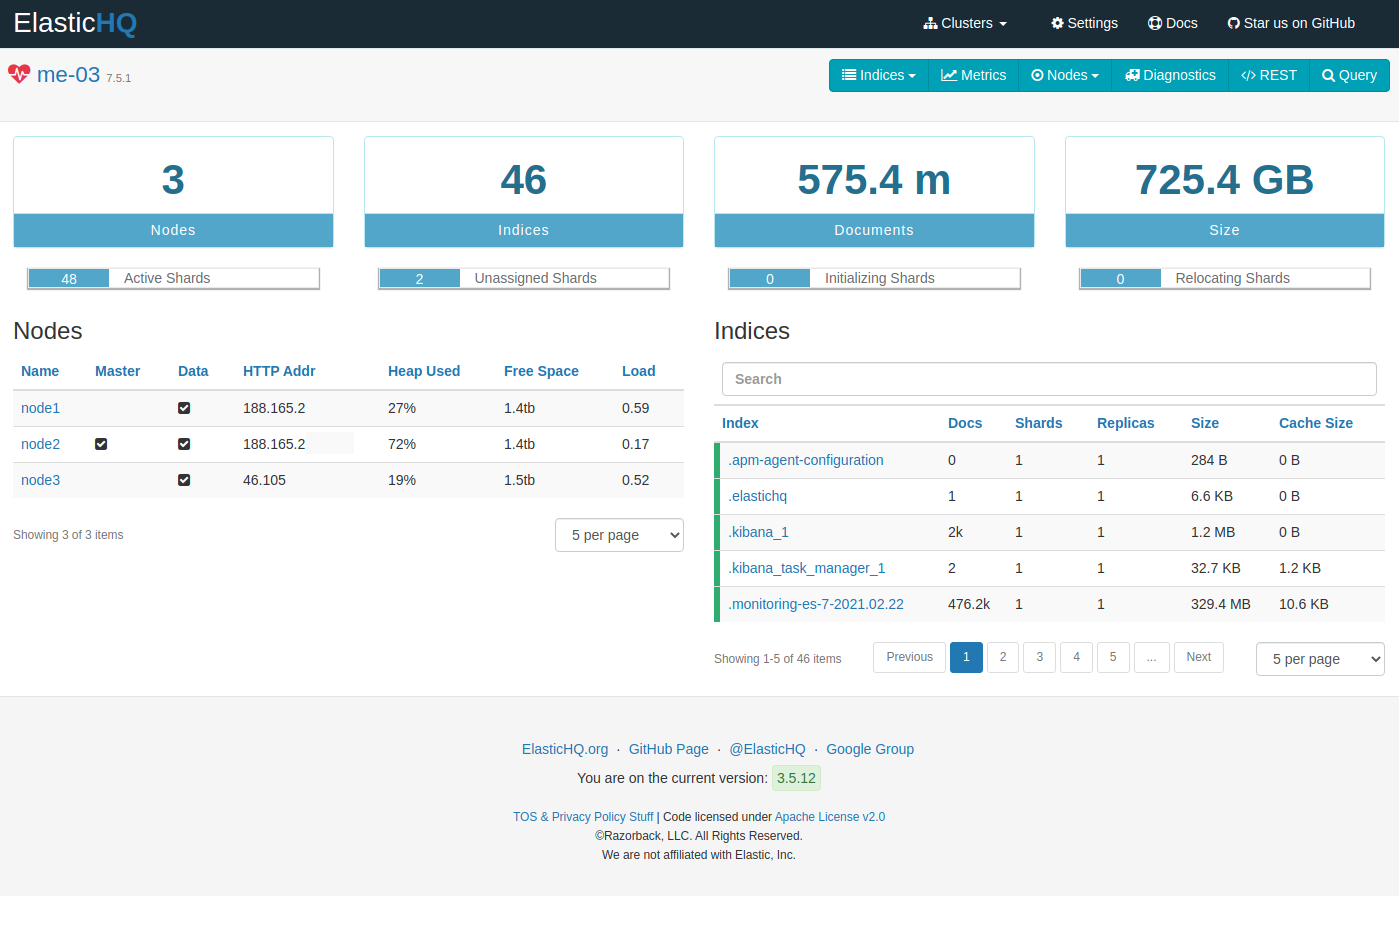Image resolution: width=1399 pixels, height=943 pixels.
Task: Open the Query tool
Action: [x=1349, y=75]
